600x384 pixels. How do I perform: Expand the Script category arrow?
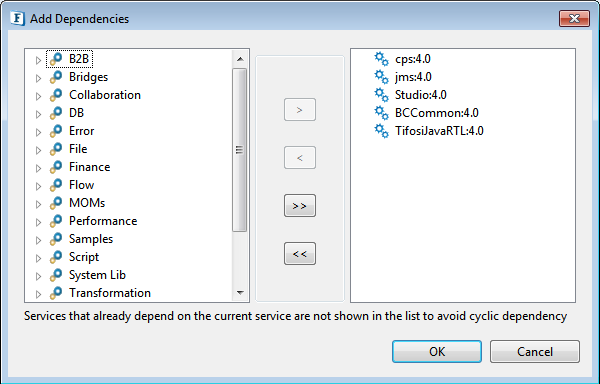38,258
